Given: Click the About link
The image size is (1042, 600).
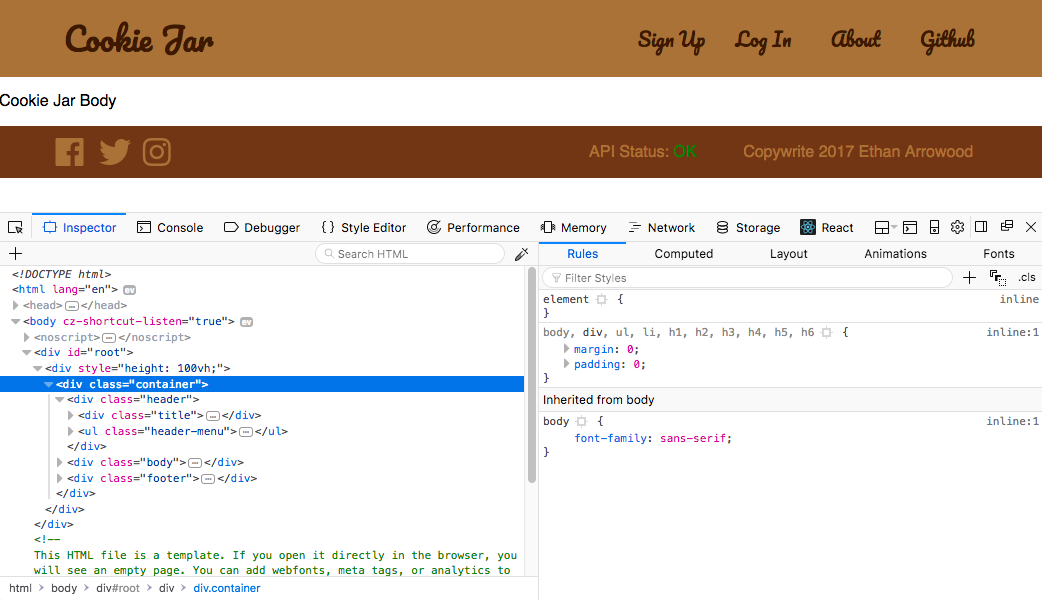Looking at the screenshot, I should coord(856,39).
